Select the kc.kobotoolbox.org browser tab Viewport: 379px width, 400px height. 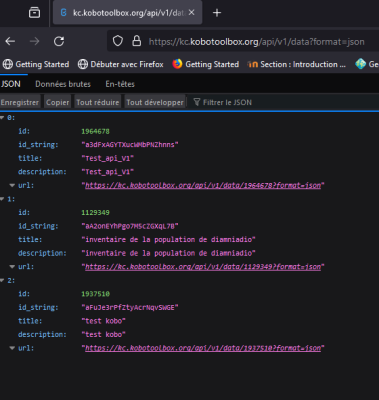[128, 13]
